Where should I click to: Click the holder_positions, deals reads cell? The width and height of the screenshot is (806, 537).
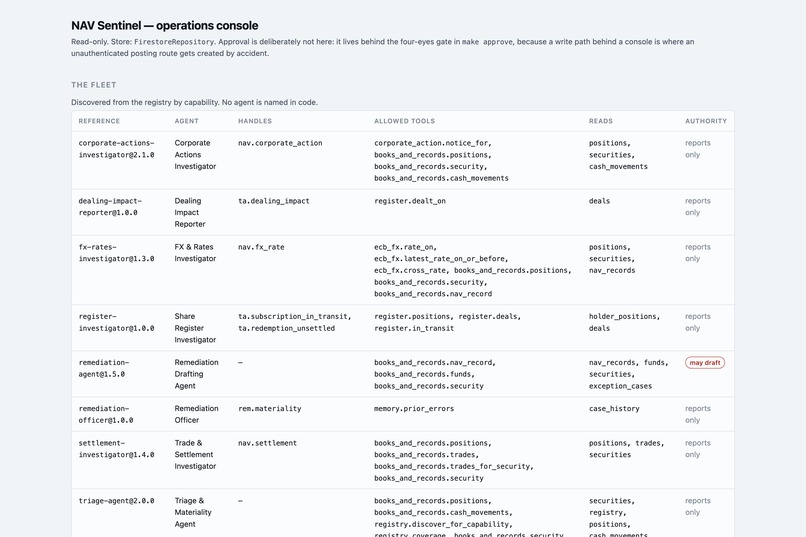pyautogui.click(x=625, y=322)
